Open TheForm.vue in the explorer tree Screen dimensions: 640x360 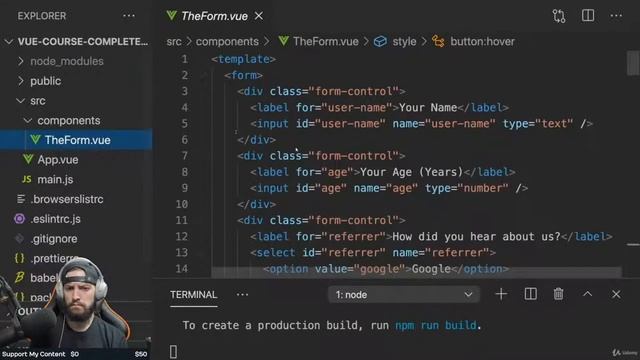point(76,140)
